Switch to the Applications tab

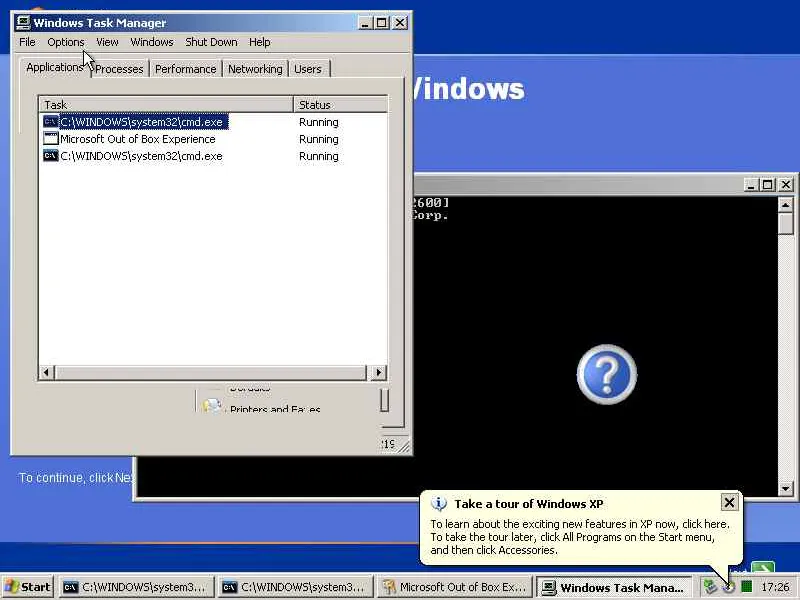click(55, 67)
